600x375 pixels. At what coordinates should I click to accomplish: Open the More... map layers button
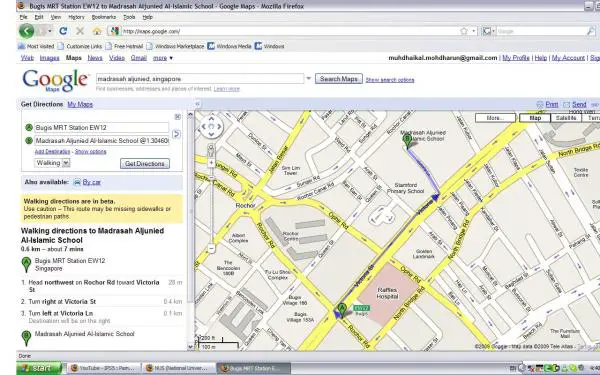coord(495,118)
